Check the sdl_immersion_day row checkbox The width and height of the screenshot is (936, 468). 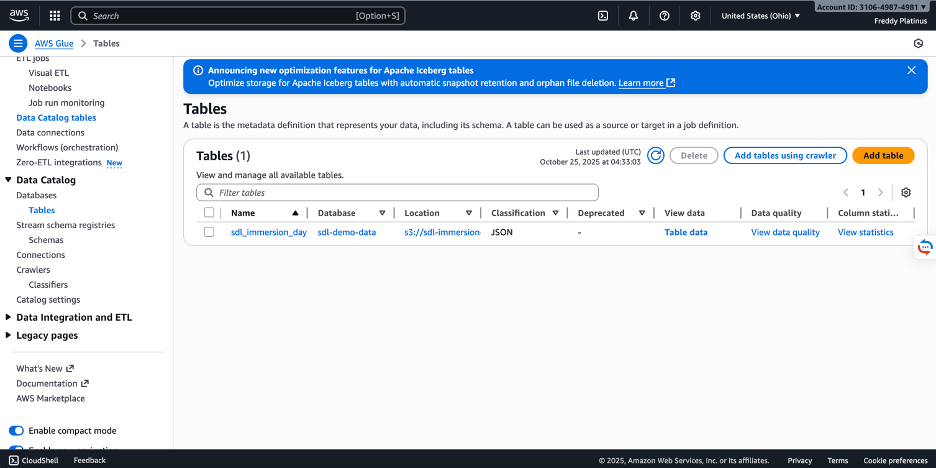[x=209, y=232]
